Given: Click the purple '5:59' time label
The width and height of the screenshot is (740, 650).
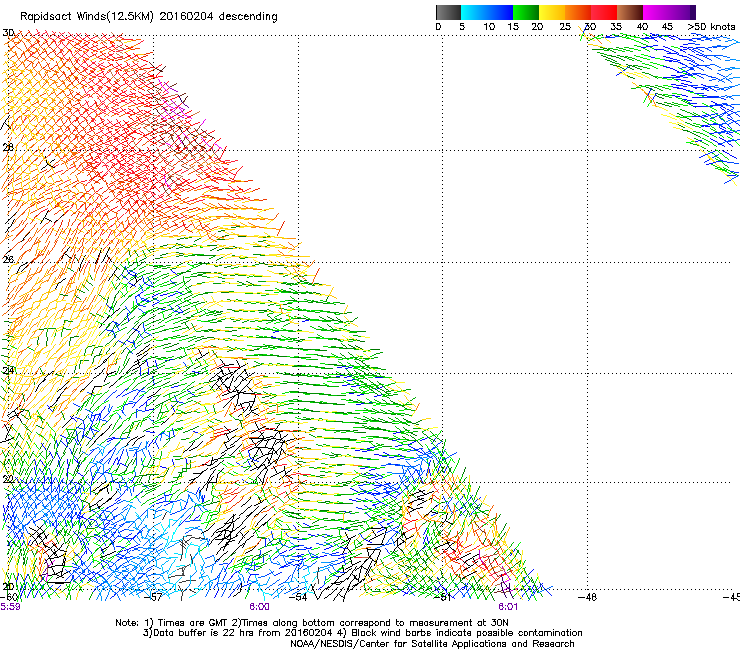Looking at the screenshot, I should pyautogui.click(x=10, y=607).
